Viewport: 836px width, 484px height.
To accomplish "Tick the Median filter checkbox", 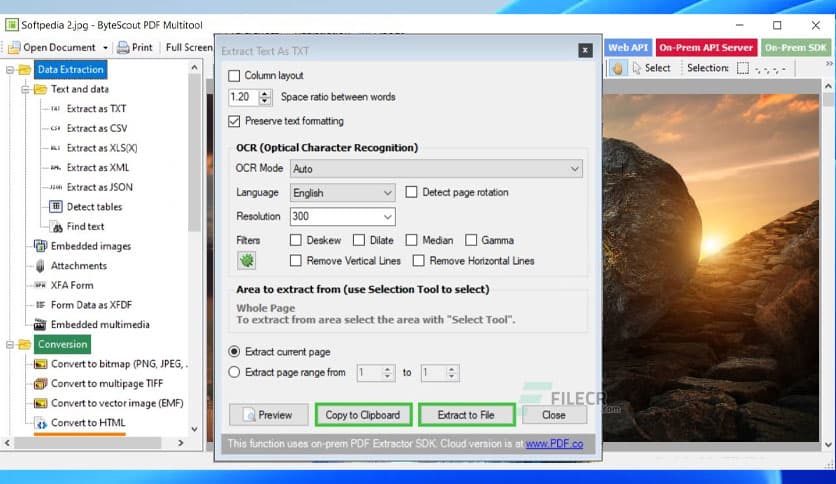I will coord(411,240).
